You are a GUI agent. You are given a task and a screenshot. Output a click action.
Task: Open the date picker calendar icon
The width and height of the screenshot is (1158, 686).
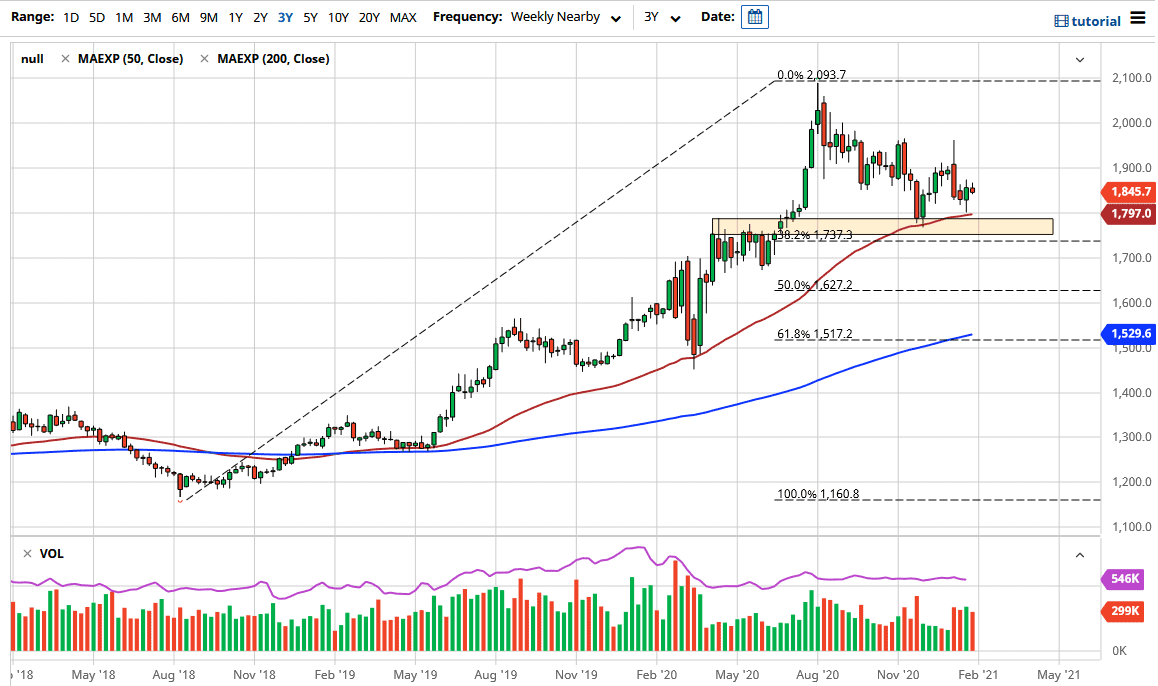754,17
